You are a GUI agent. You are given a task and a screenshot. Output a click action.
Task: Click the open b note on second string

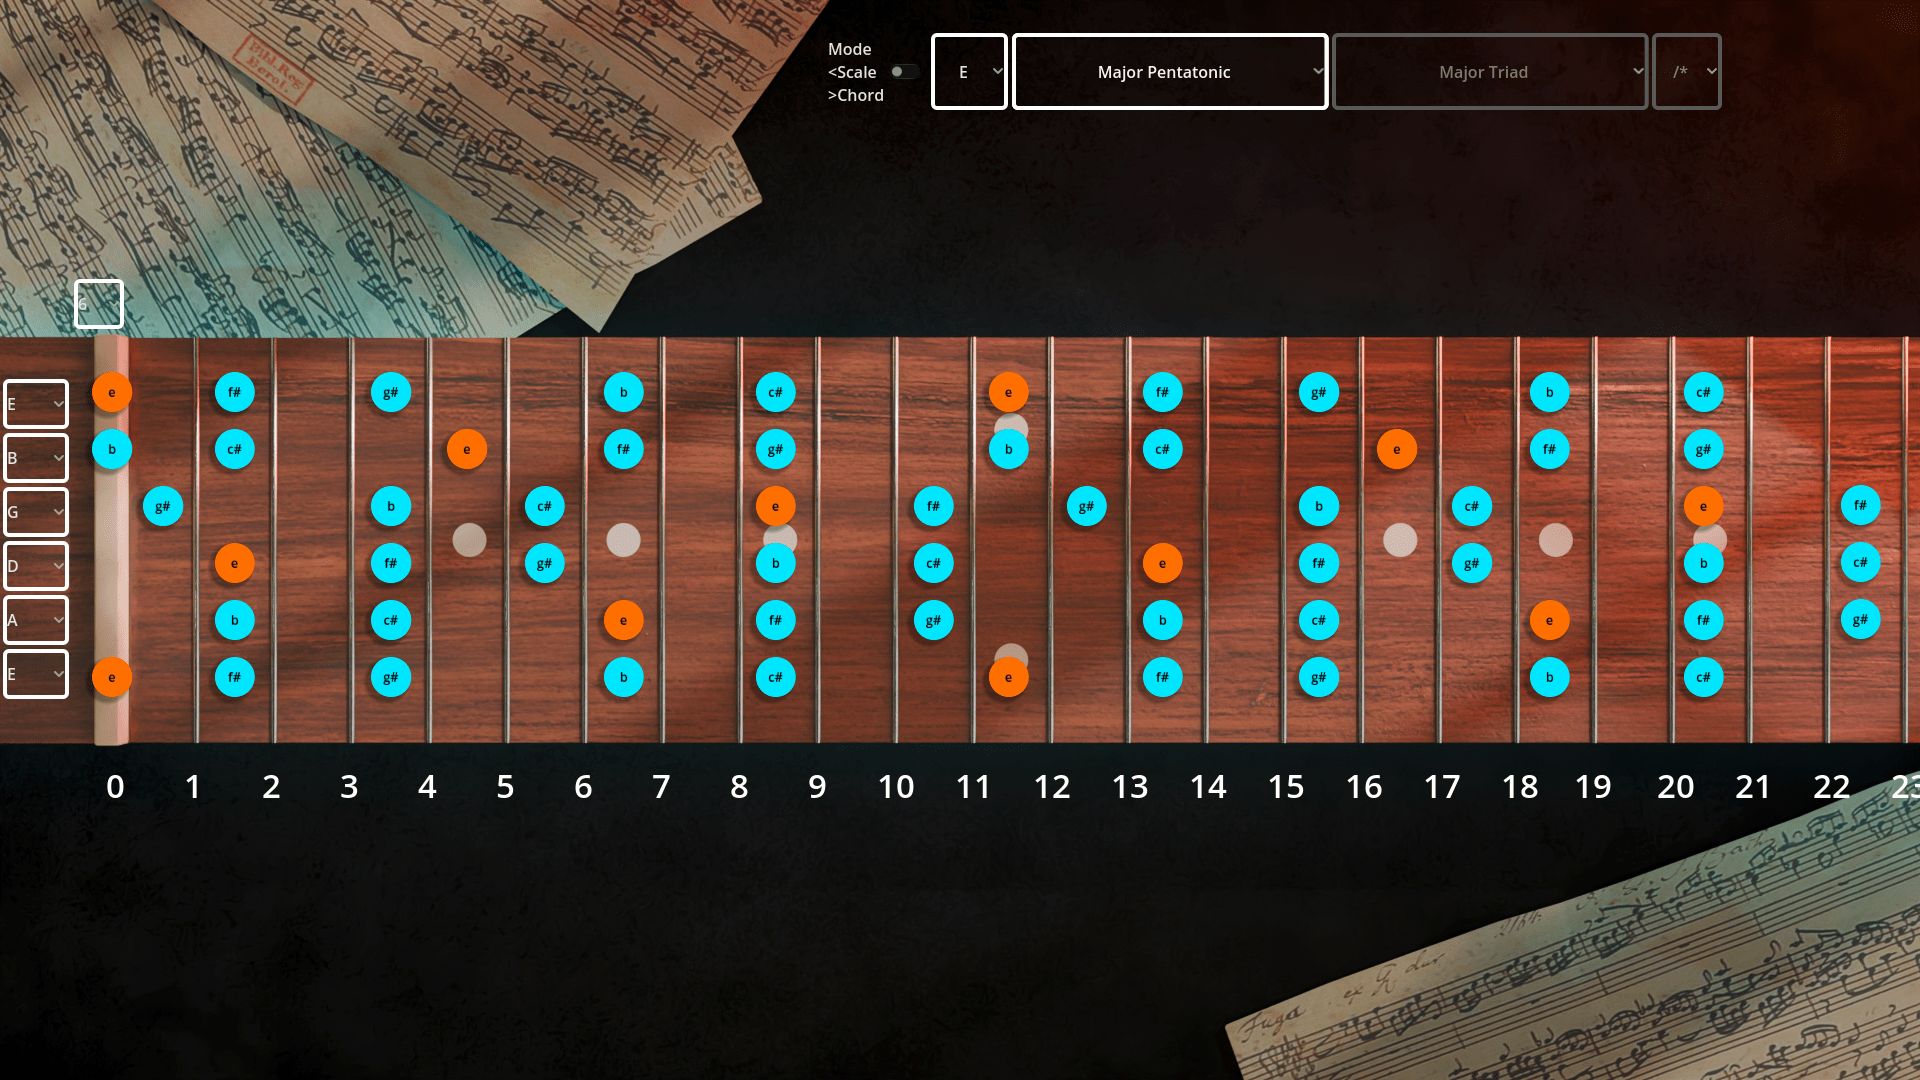(112, 450)
